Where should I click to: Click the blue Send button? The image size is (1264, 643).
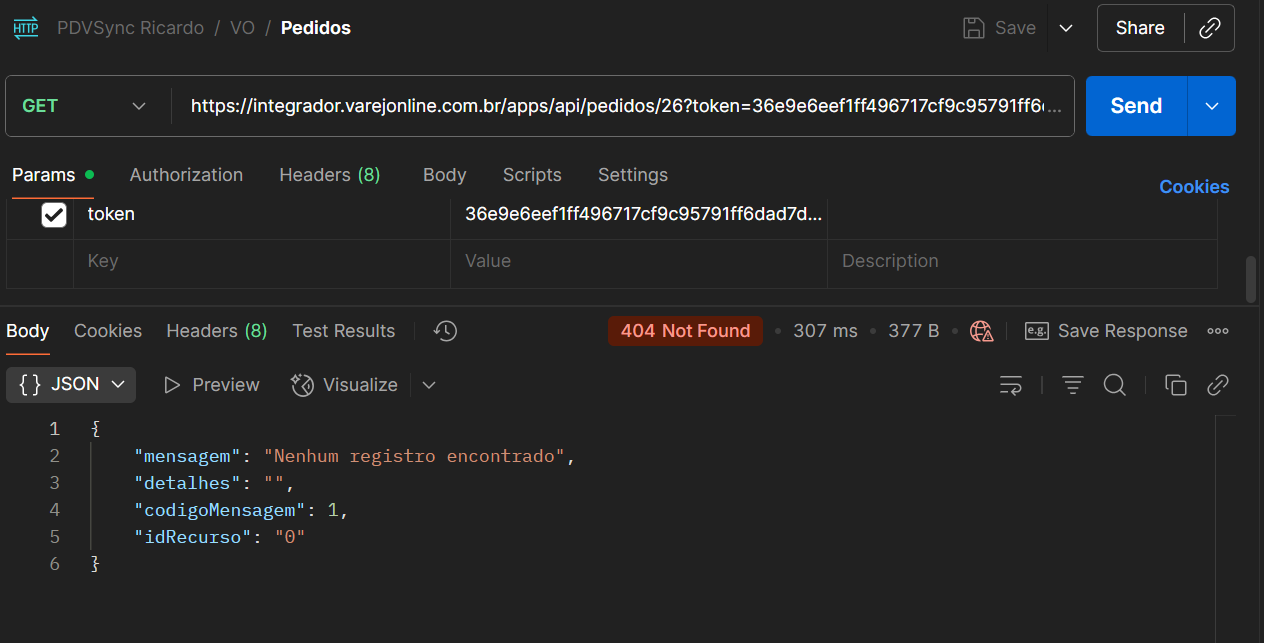point(1136,106)
